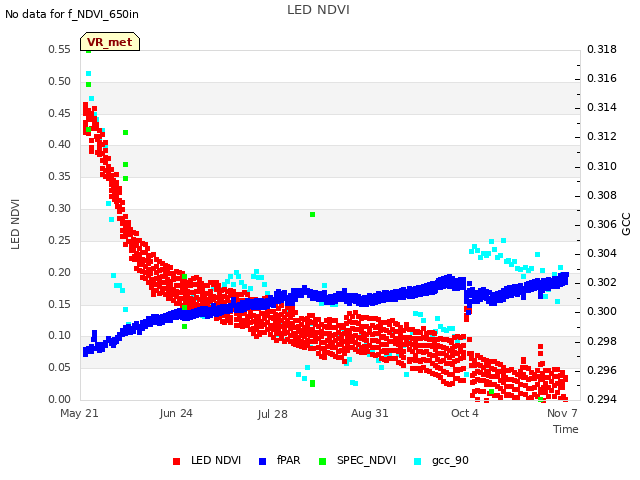Click the 0.25 left axis tick label

click(60, 240)
